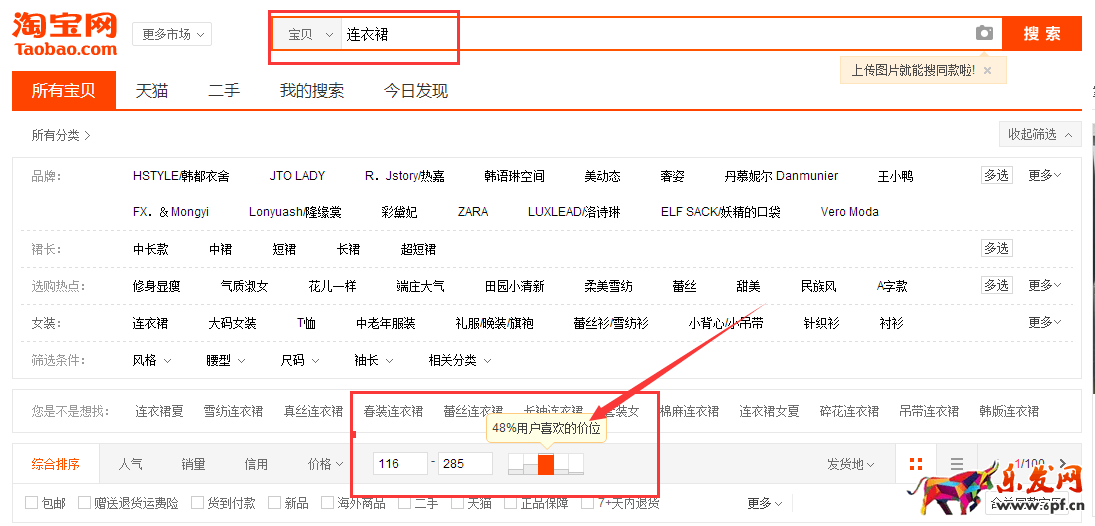The image size is (1095, 526).
Task: Click the camera image-search icon
Action: click(x=984, y=33)
